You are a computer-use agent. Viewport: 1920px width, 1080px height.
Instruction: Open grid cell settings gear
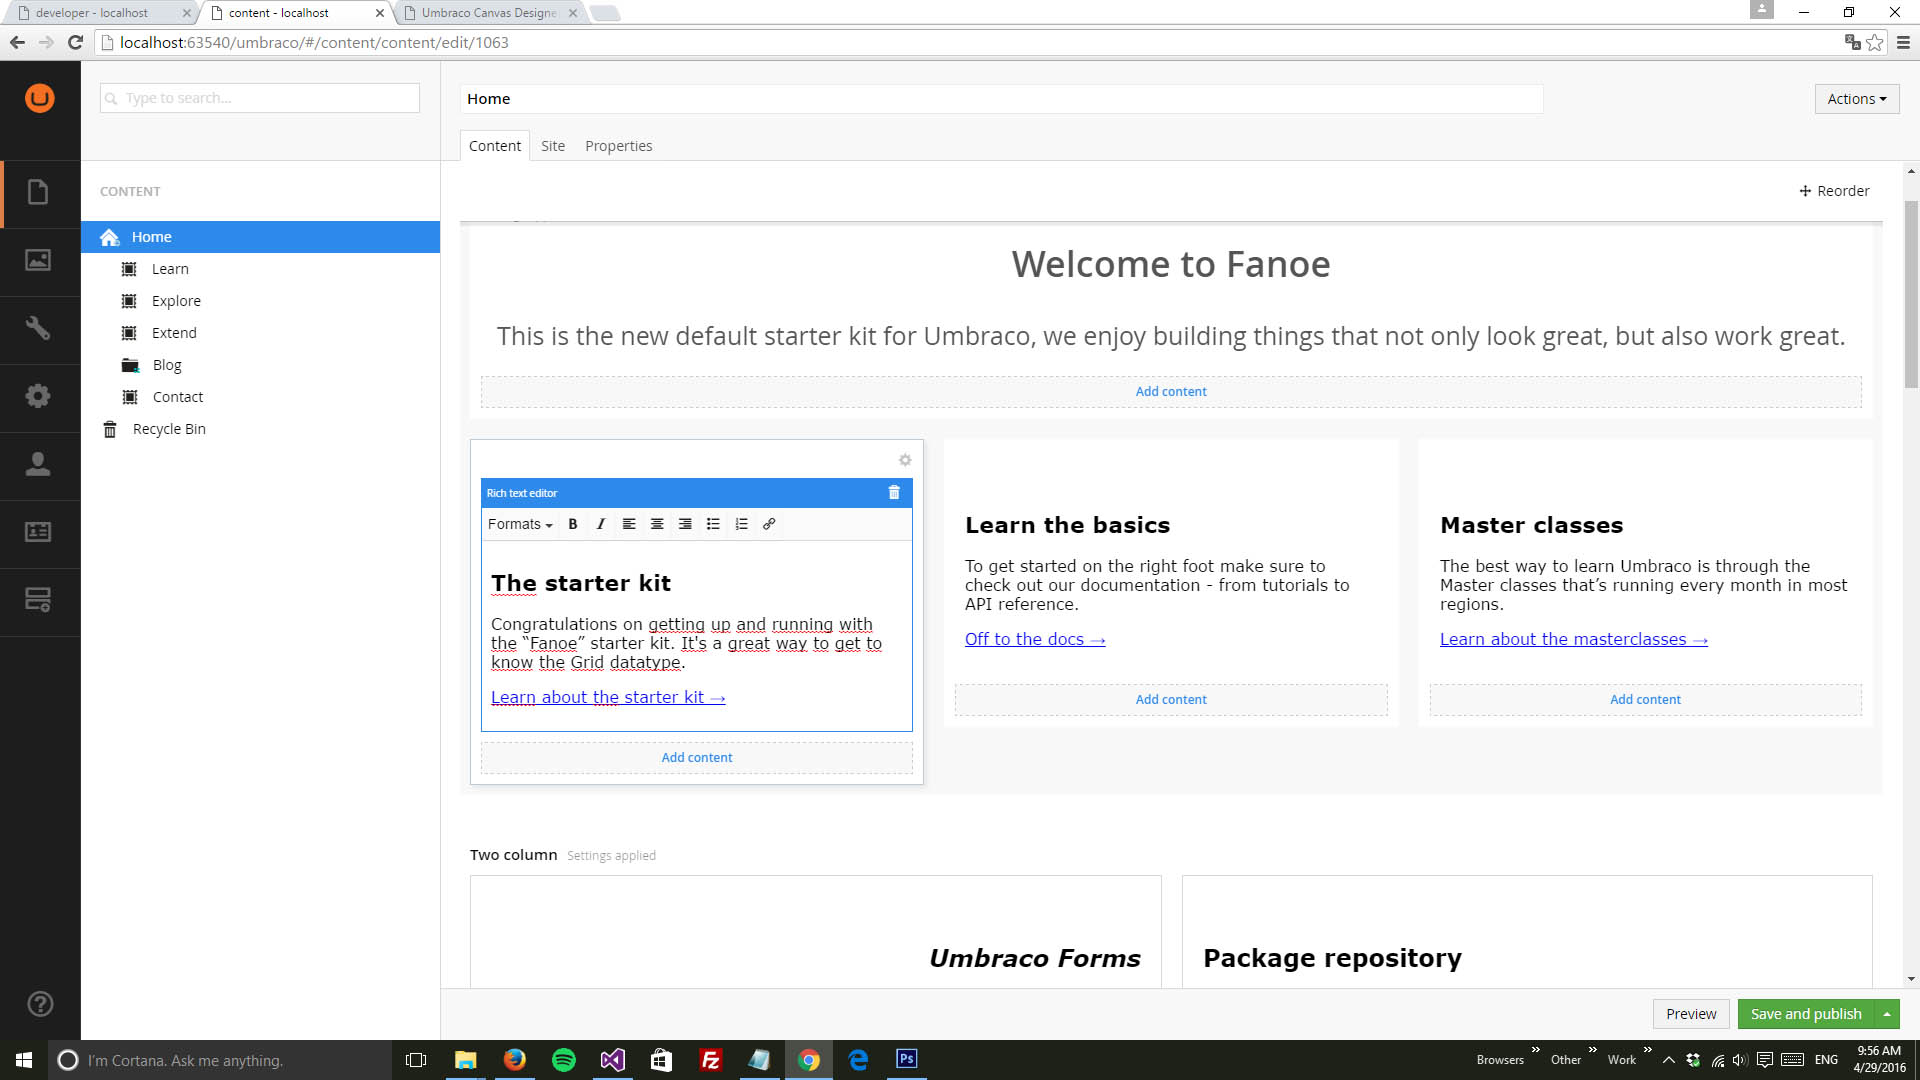coord(905,460)
